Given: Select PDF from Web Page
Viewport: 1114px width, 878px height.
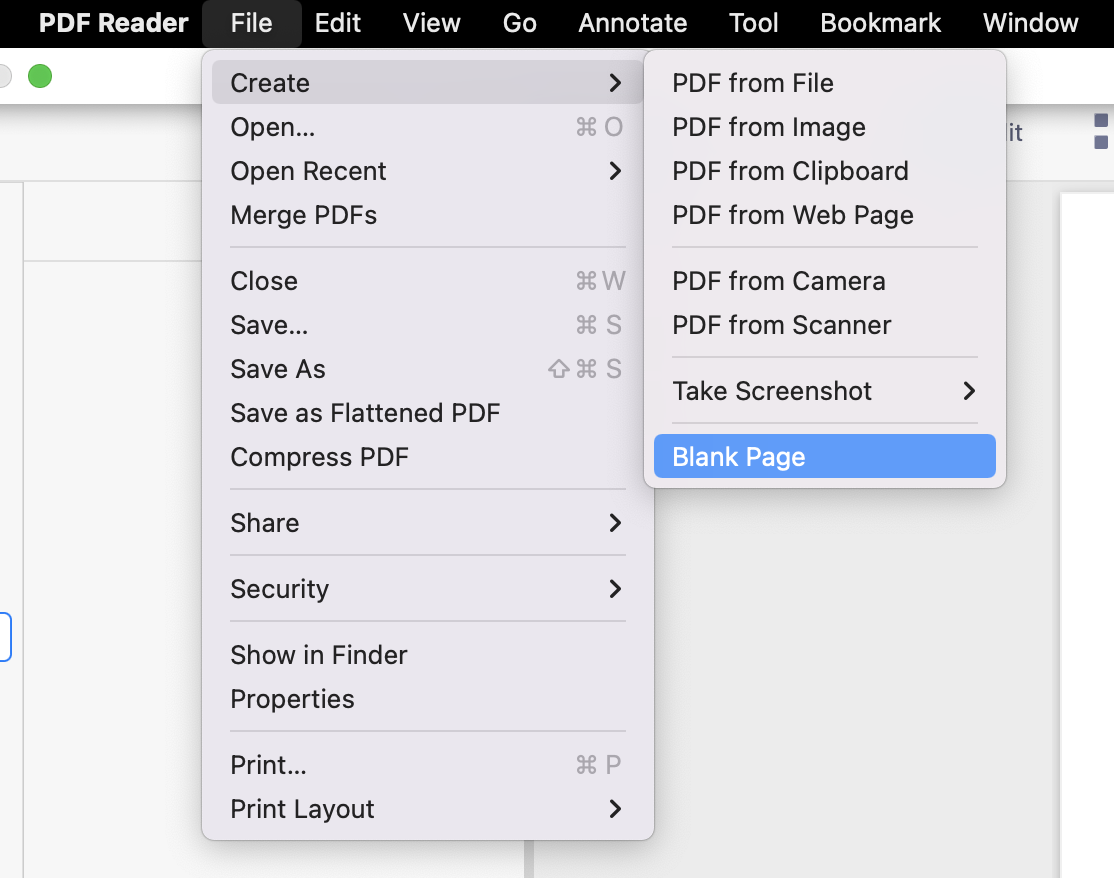Looking at the screenshot, I should tap(792, 215).
